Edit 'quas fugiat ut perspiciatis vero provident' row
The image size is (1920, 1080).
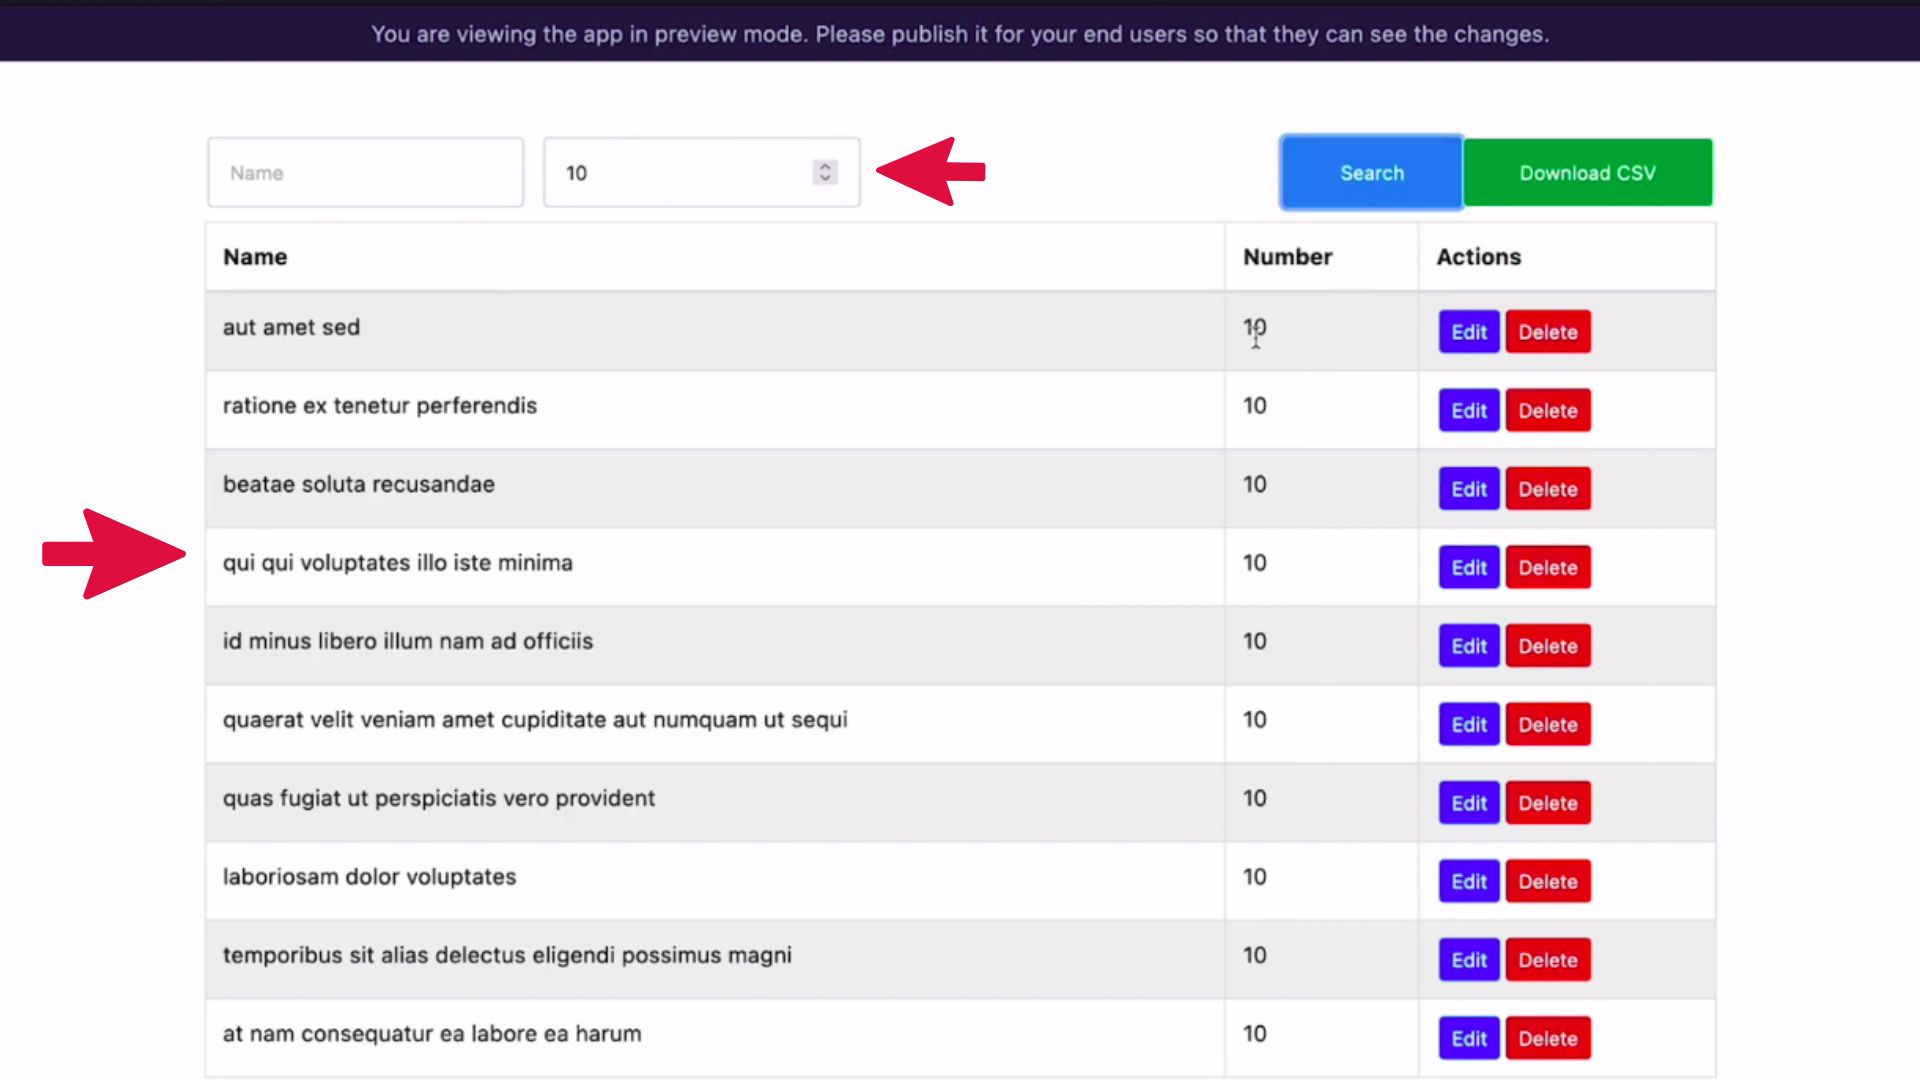(1469, 803)
